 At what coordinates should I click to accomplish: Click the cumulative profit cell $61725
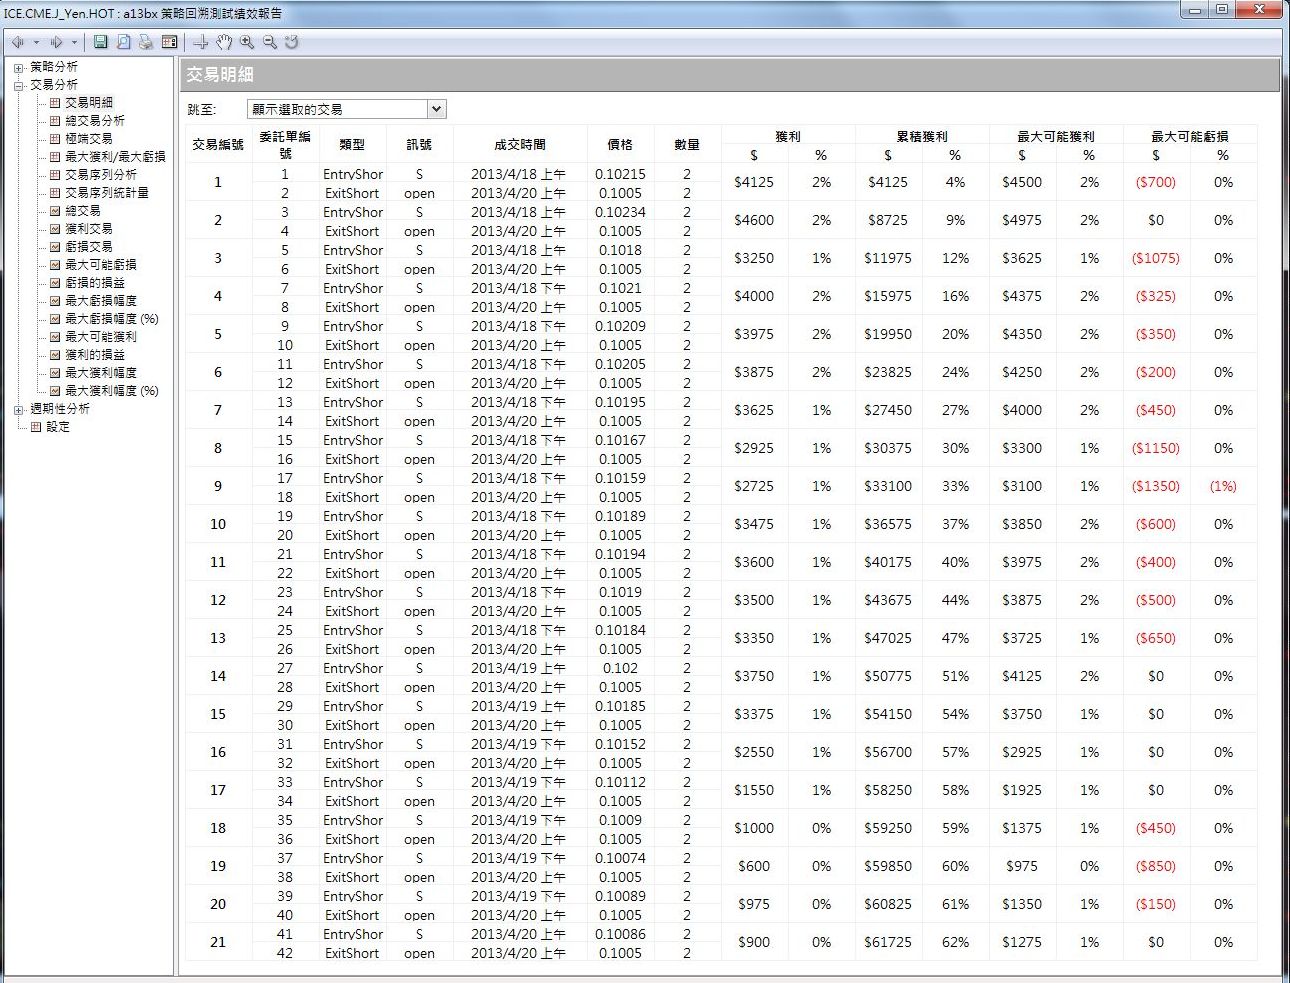tap(888, 942)
